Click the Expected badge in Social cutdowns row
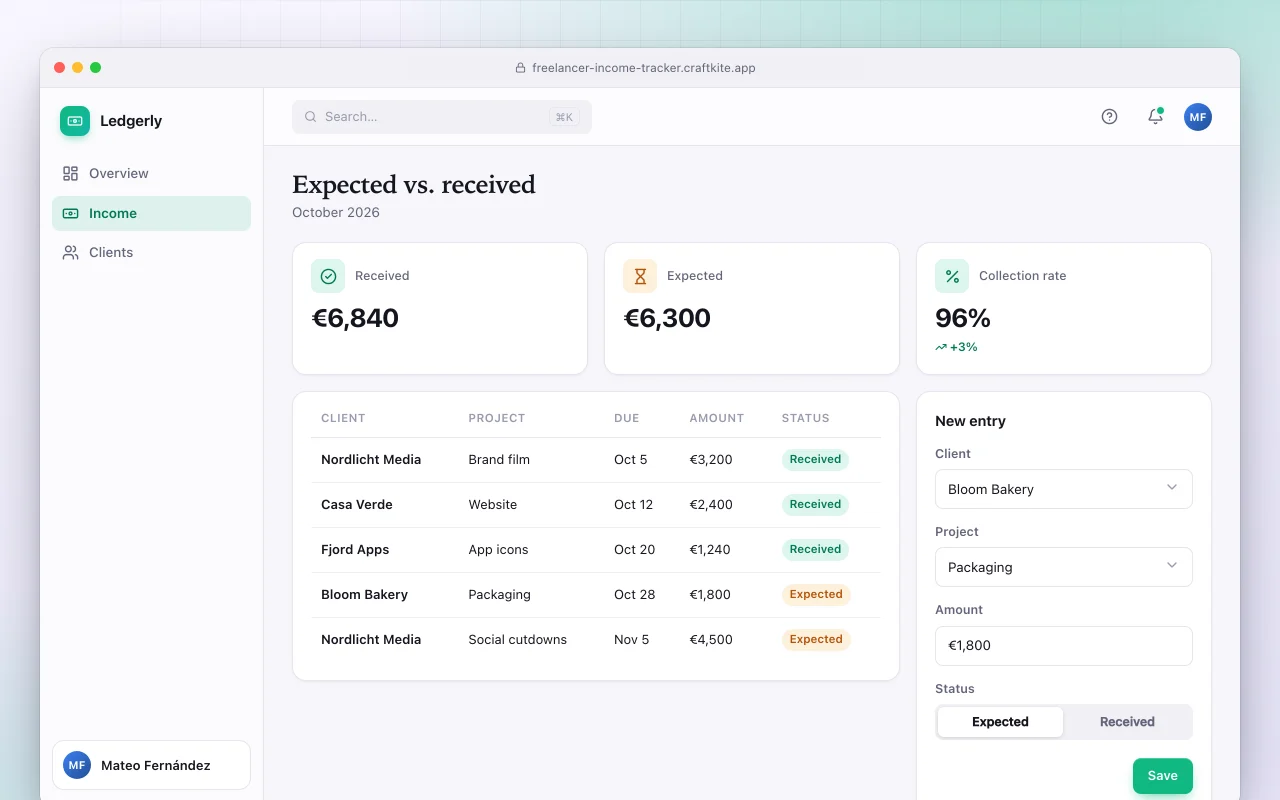Screen dimensions: 1280x800 pos(816,640)
